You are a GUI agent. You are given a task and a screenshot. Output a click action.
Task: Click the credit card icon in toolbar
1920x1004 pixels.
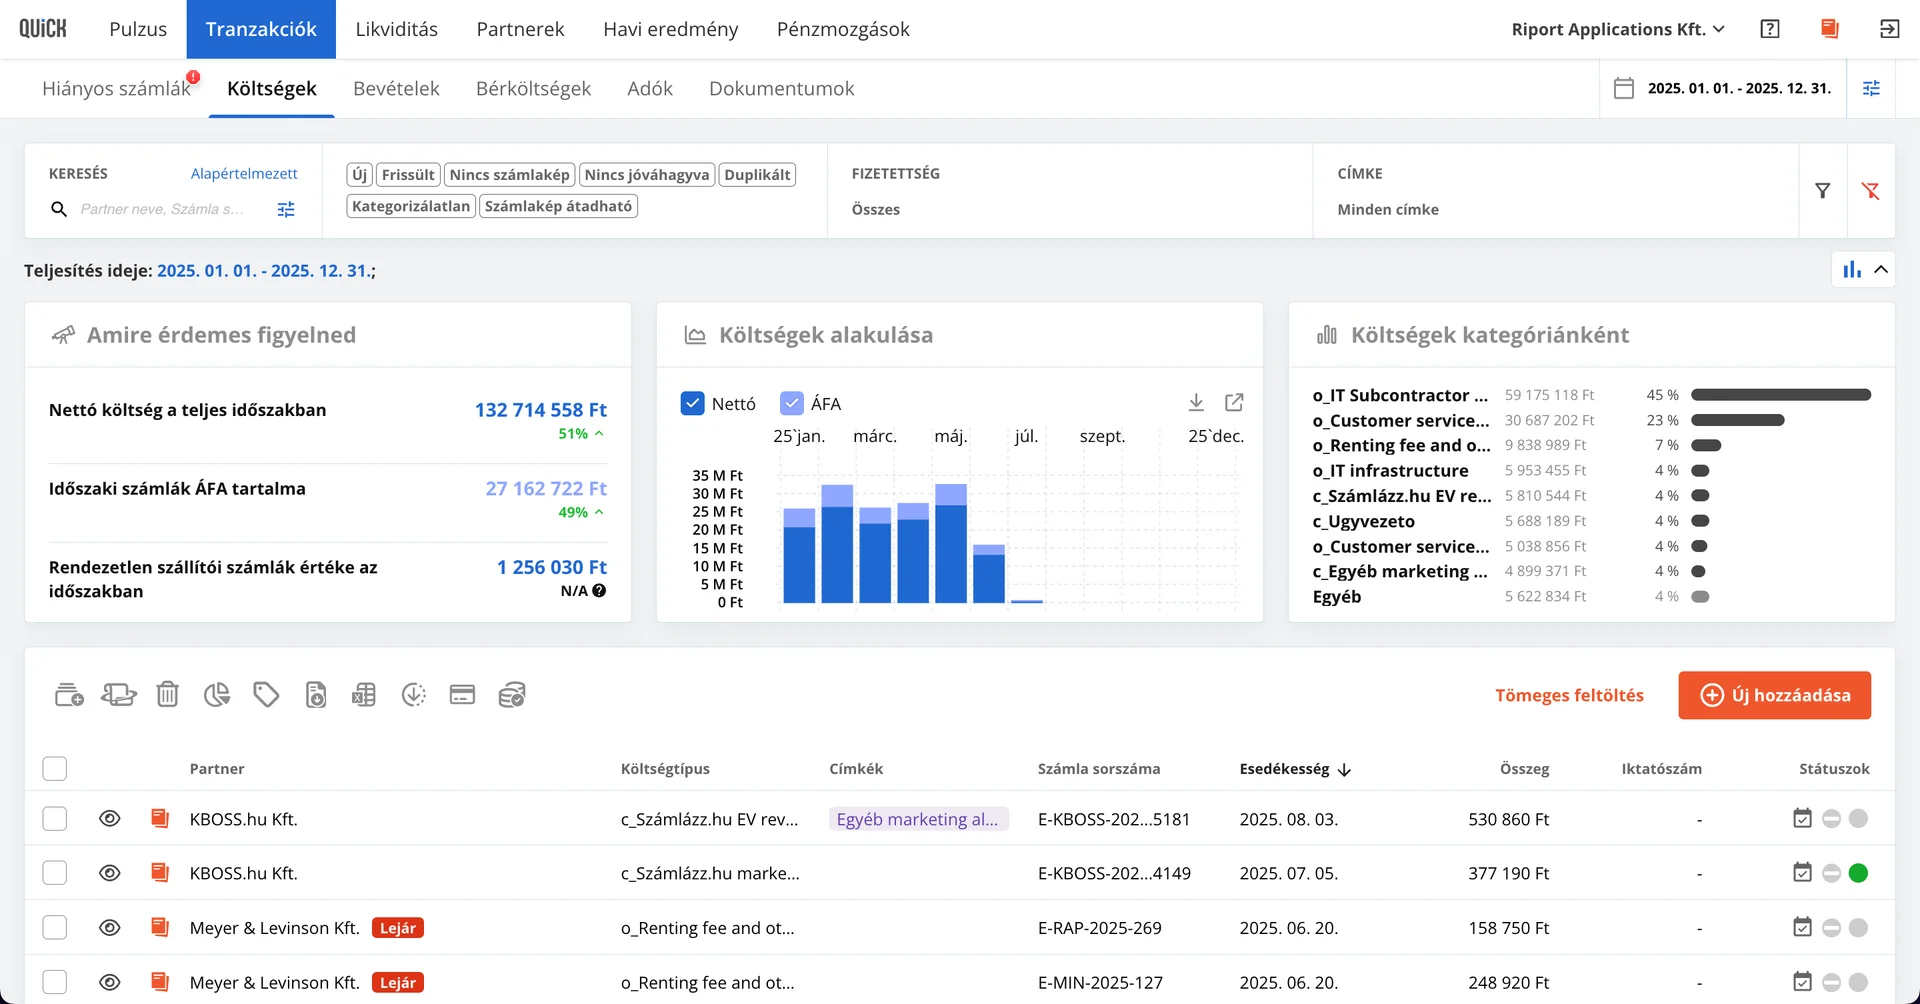click(462, 694)
